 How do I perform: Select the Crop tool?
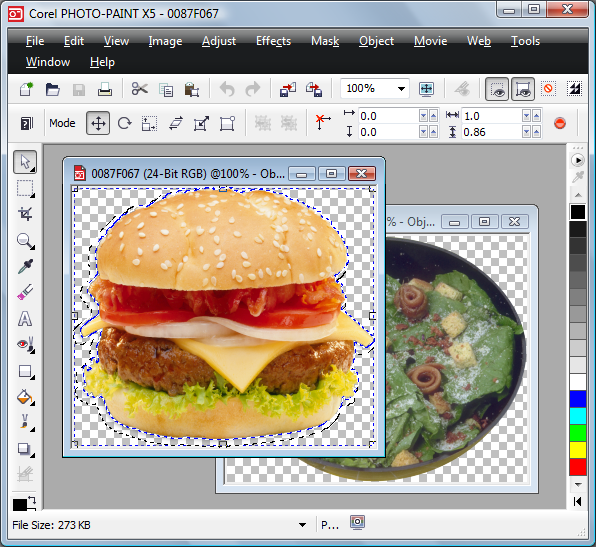(25, 214)
